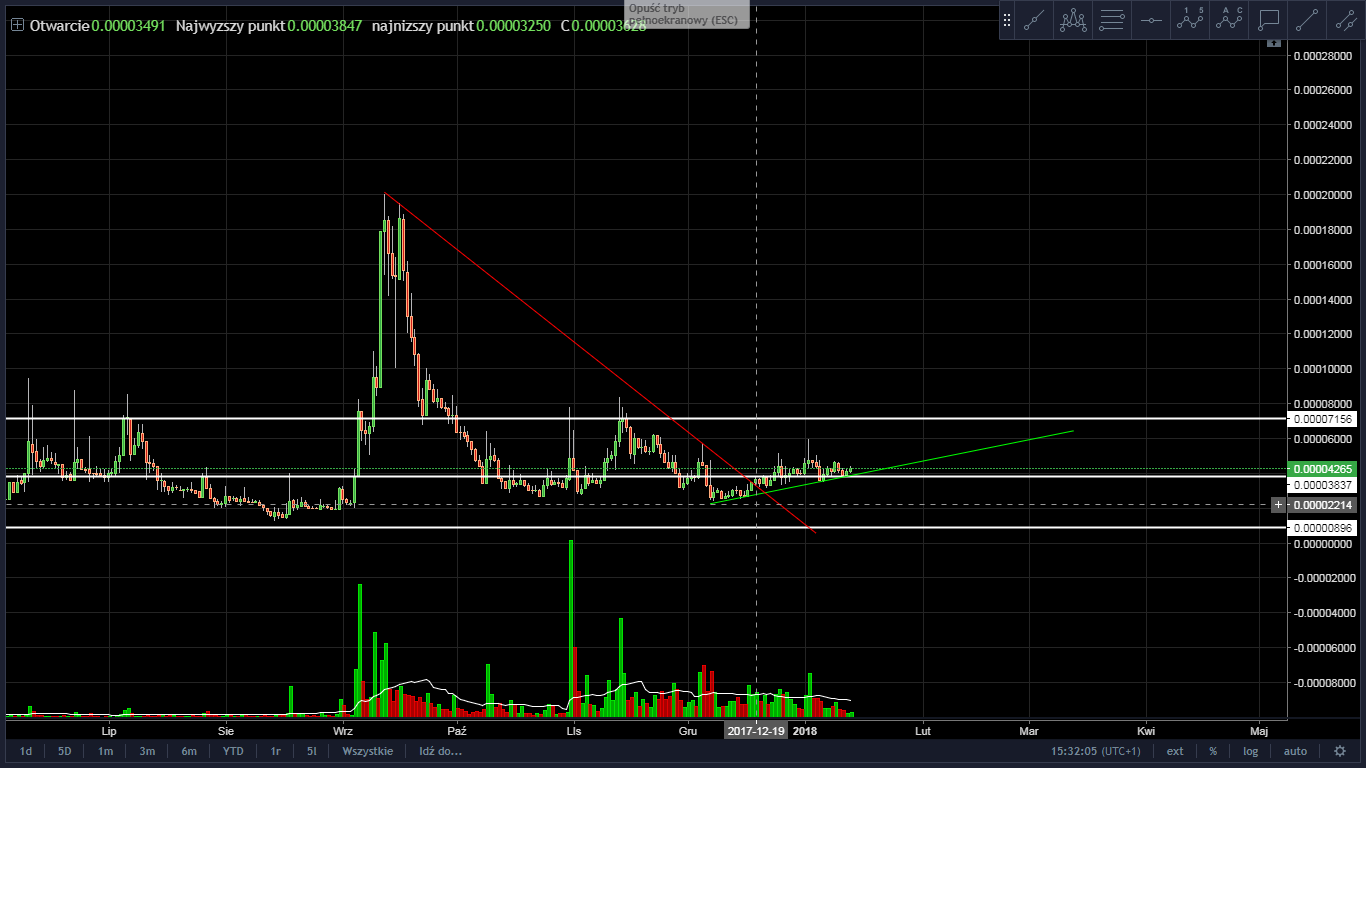Click the Mar month label
Viewport: 1366px width, 904px height.
click(1029, 731)
